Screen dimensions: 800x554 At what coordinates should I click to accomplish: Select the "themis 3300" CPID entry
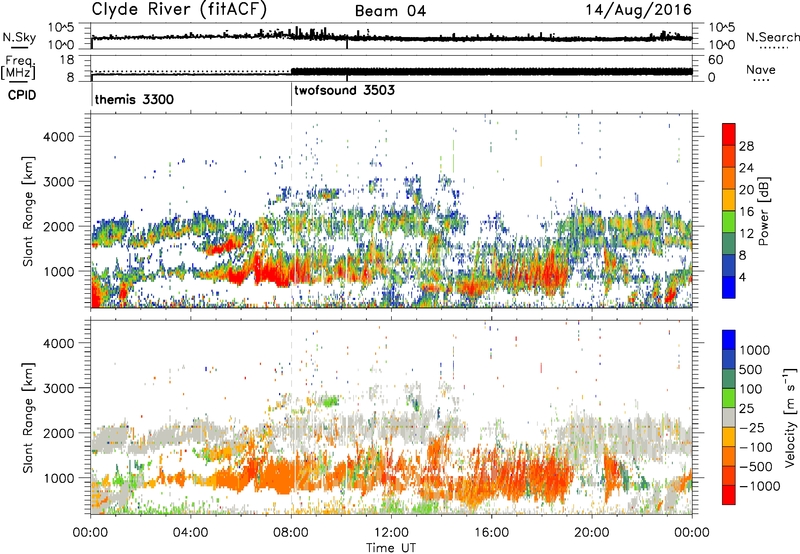[x=134, y=99]
